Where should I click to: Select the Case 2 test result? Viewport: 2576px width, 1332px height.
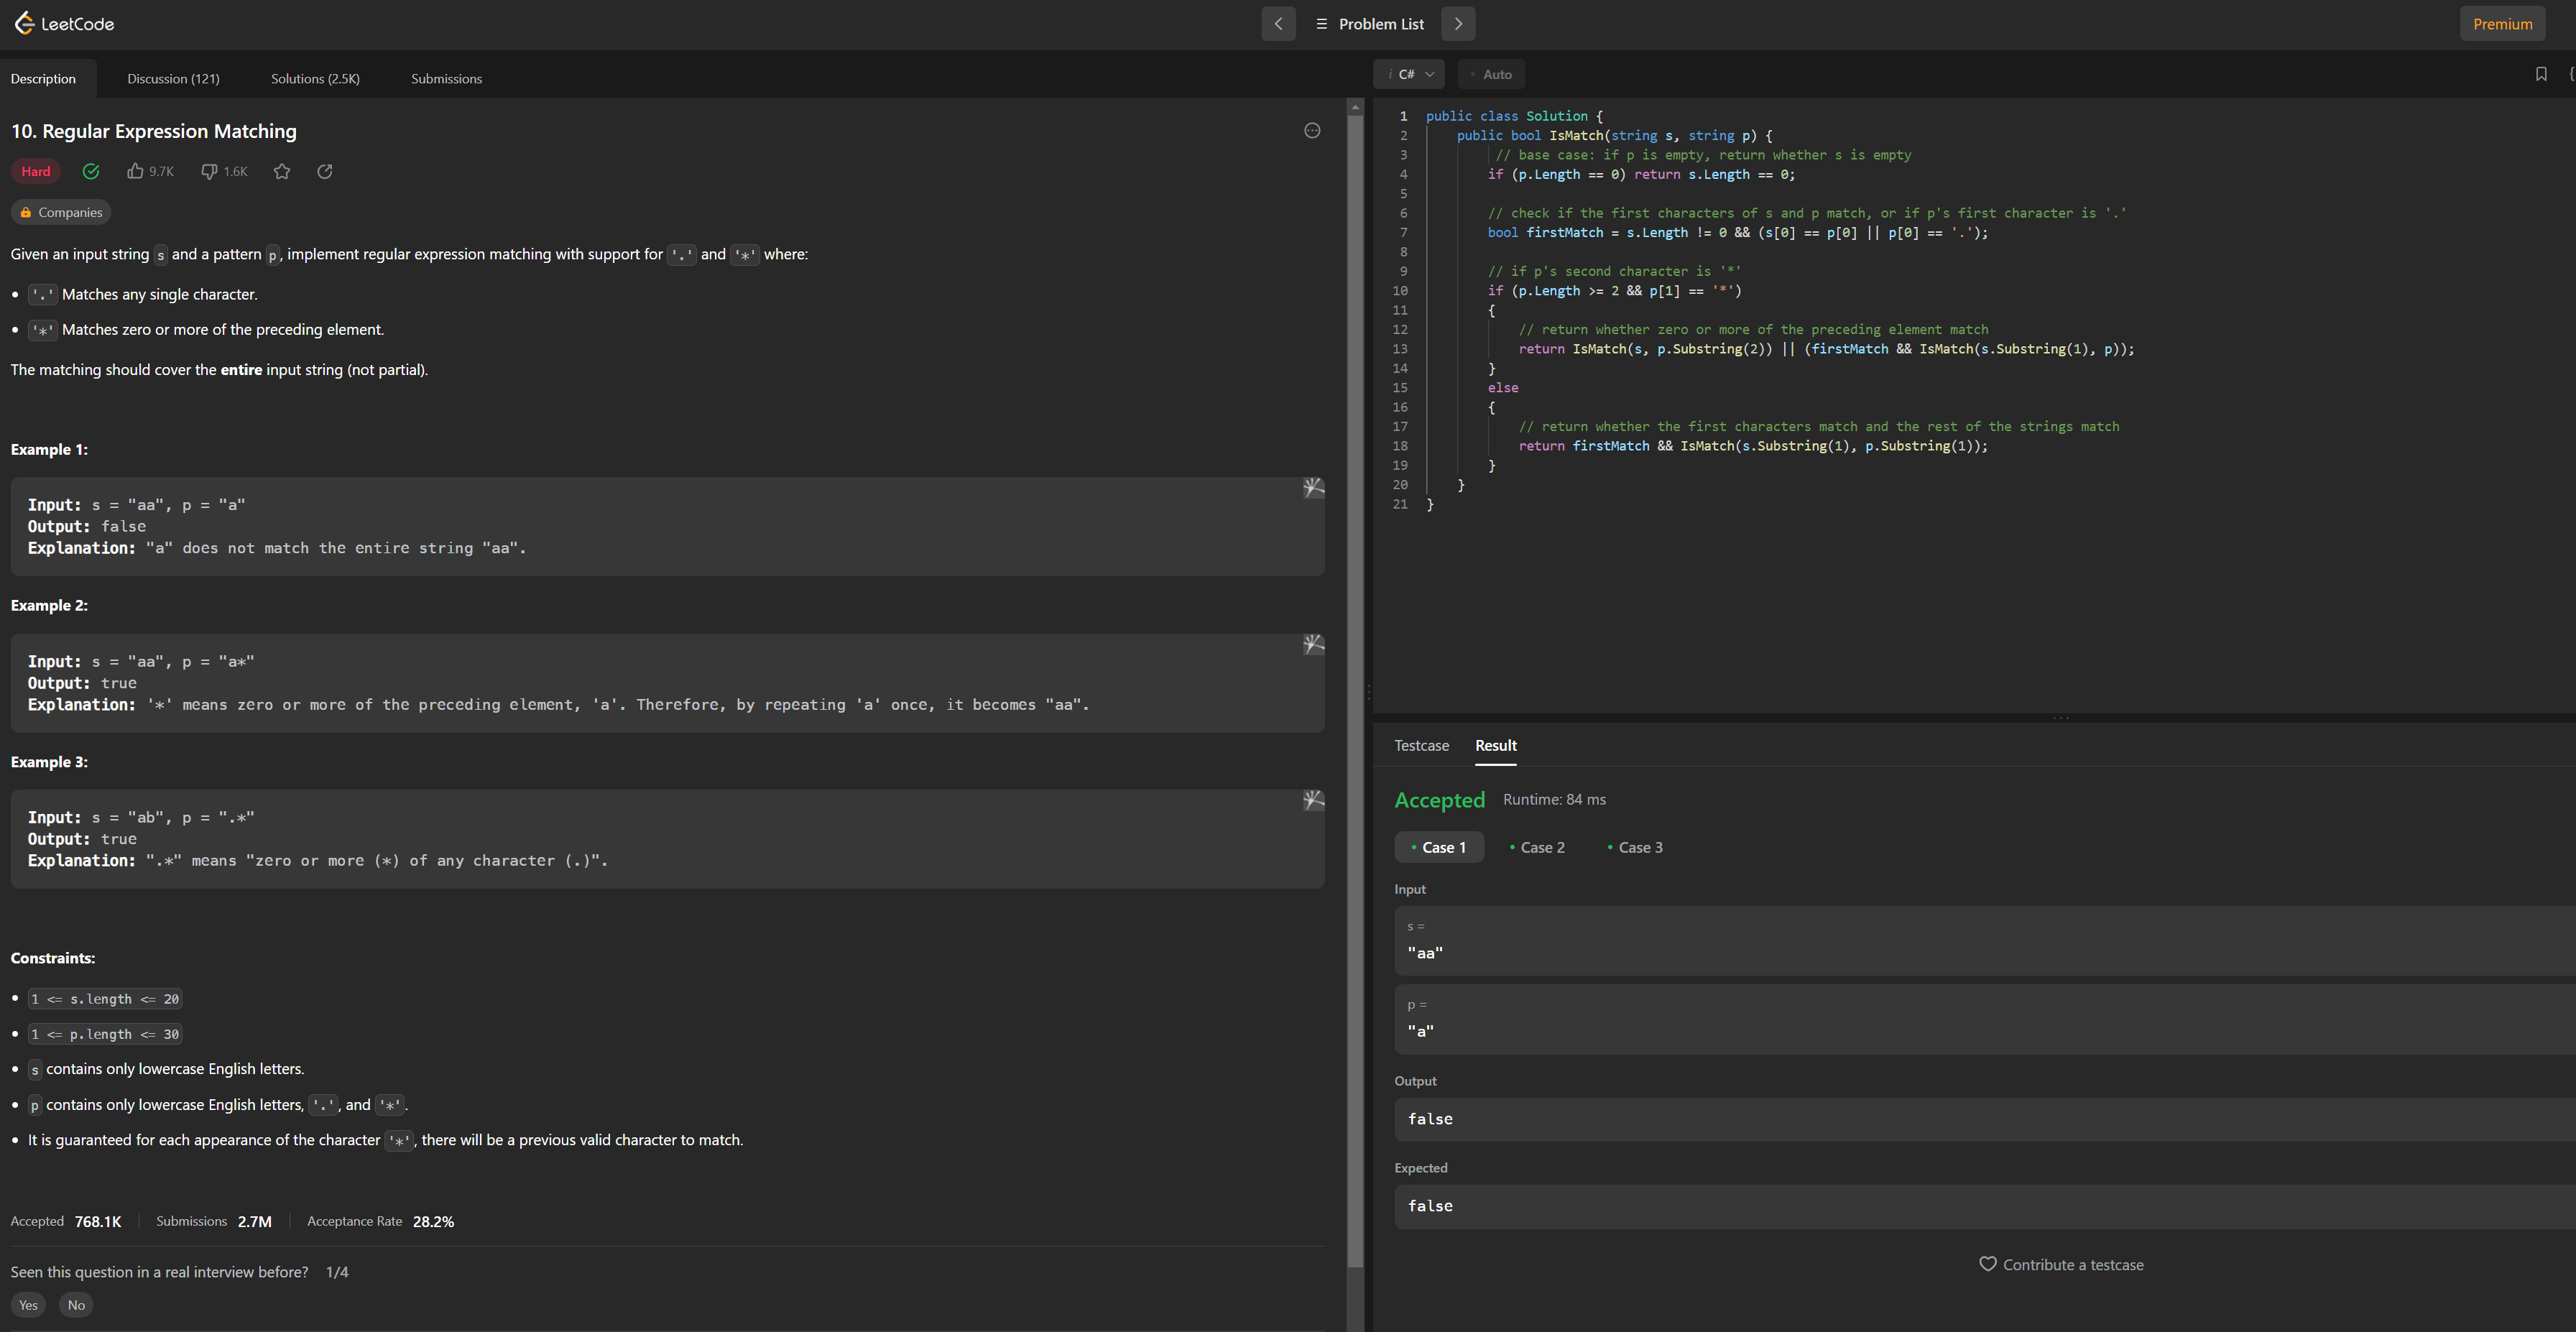[1537, 847]
